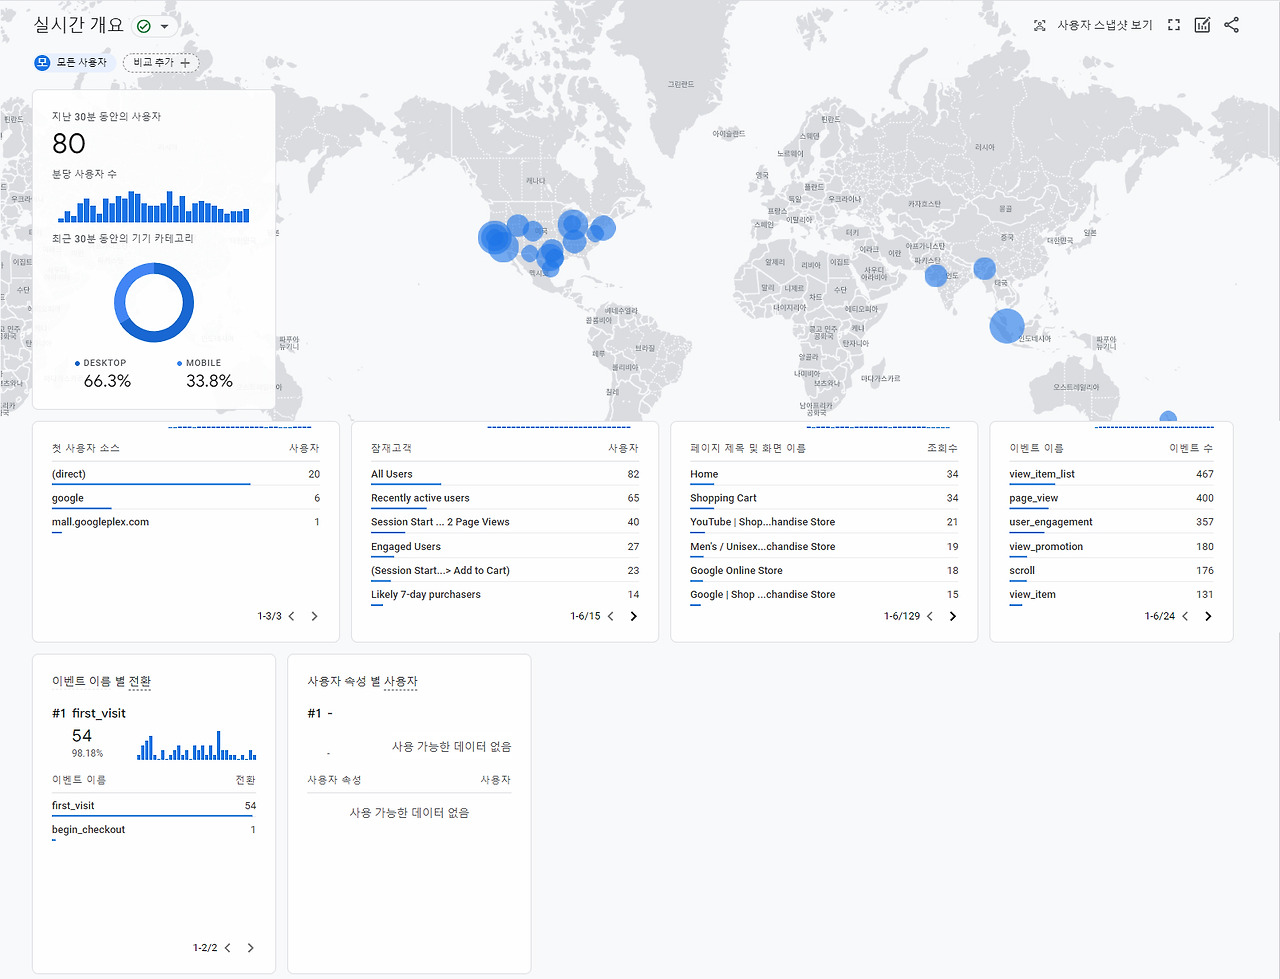
Task: Go to next page in 첫 사용자 소스 card
Action: click(314, 616)
